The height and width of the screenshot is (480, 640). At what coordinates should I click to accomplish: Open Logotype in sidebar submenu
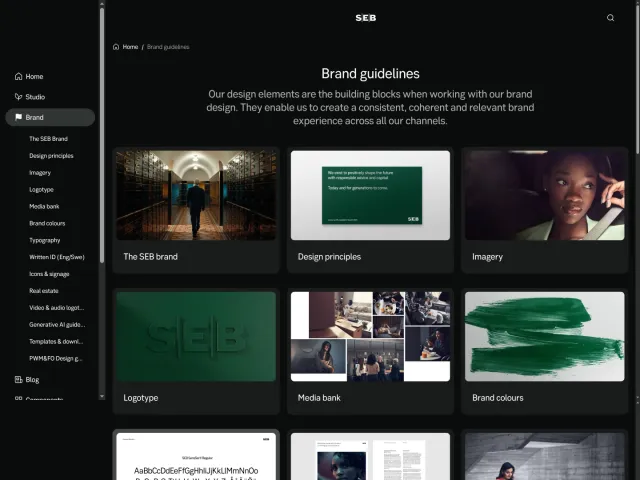[41, 189]
